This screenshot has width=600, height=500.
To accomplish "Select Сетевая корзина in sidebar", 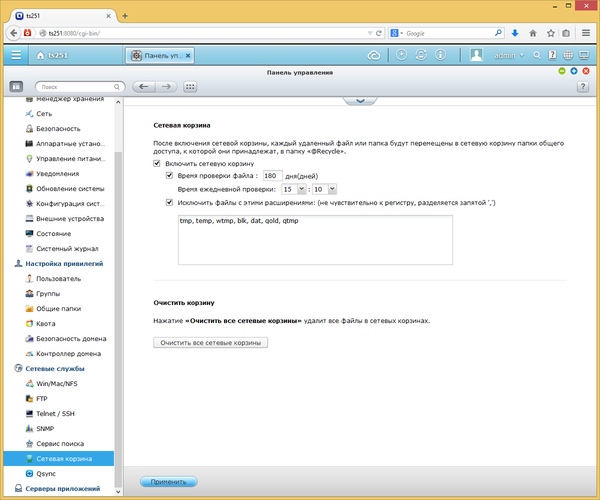I will coord(59,459).
